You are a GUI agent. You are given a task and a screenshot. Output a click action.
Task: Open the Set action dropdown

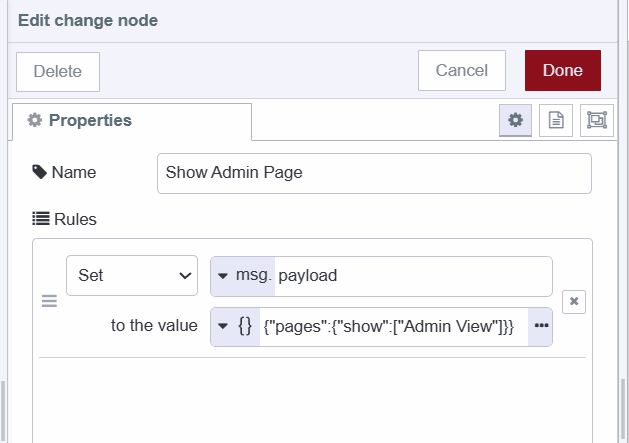pos(131,275)
